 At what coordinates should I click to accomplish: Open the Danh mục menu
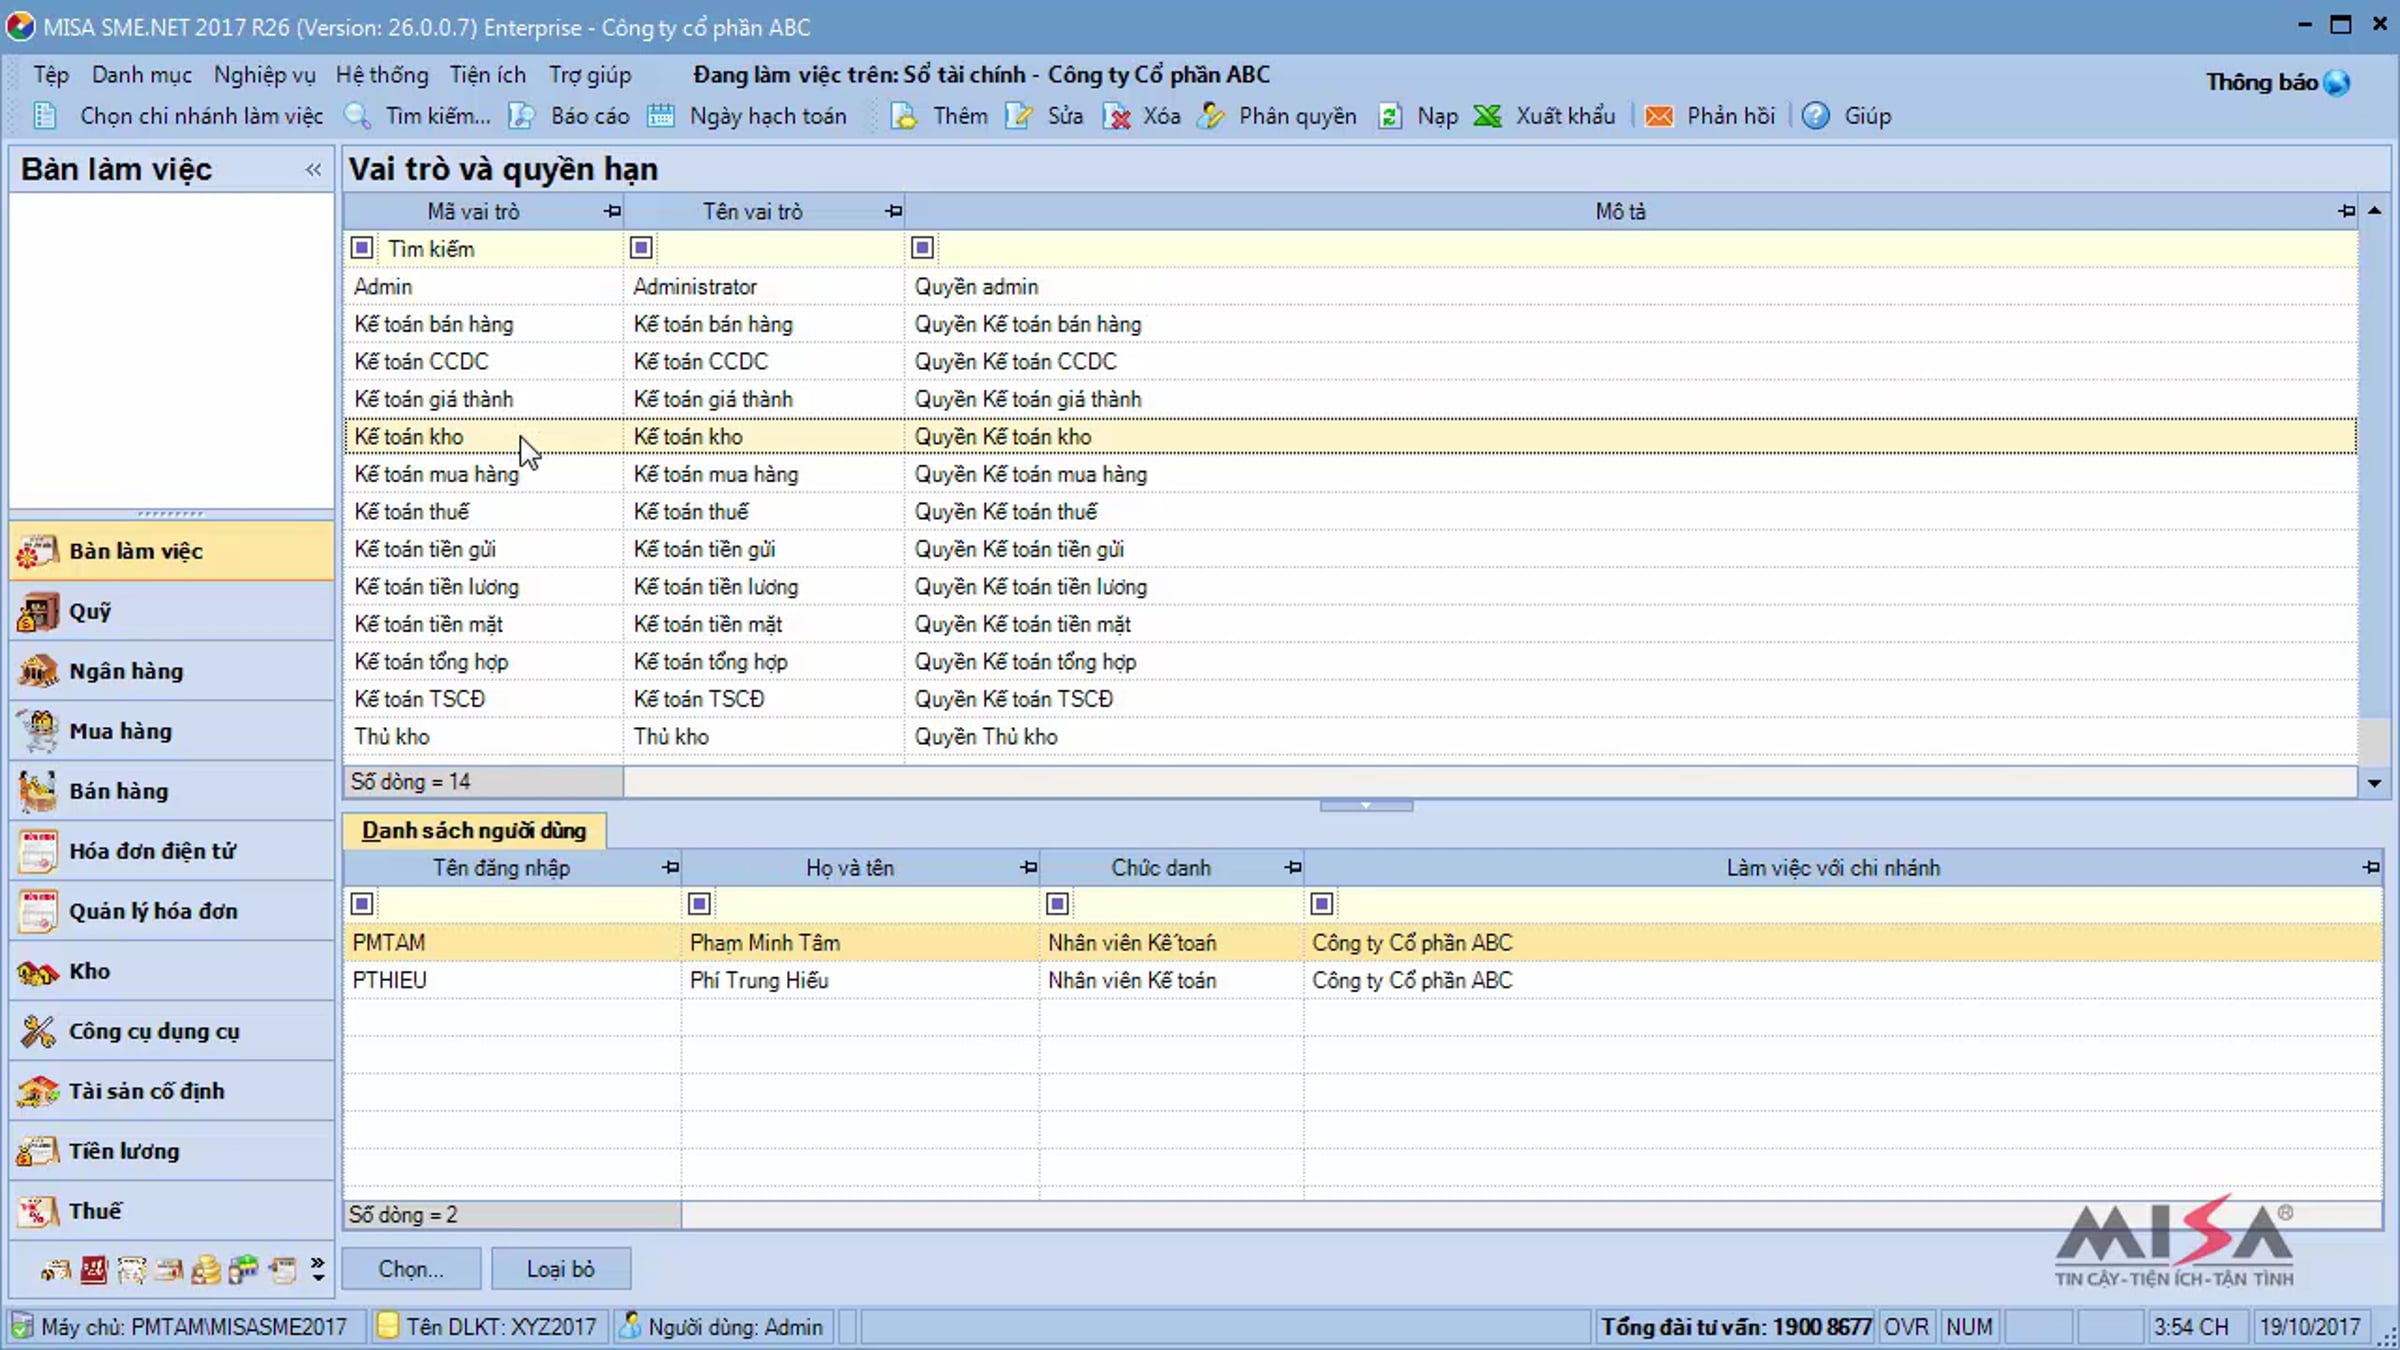point(142,75)
